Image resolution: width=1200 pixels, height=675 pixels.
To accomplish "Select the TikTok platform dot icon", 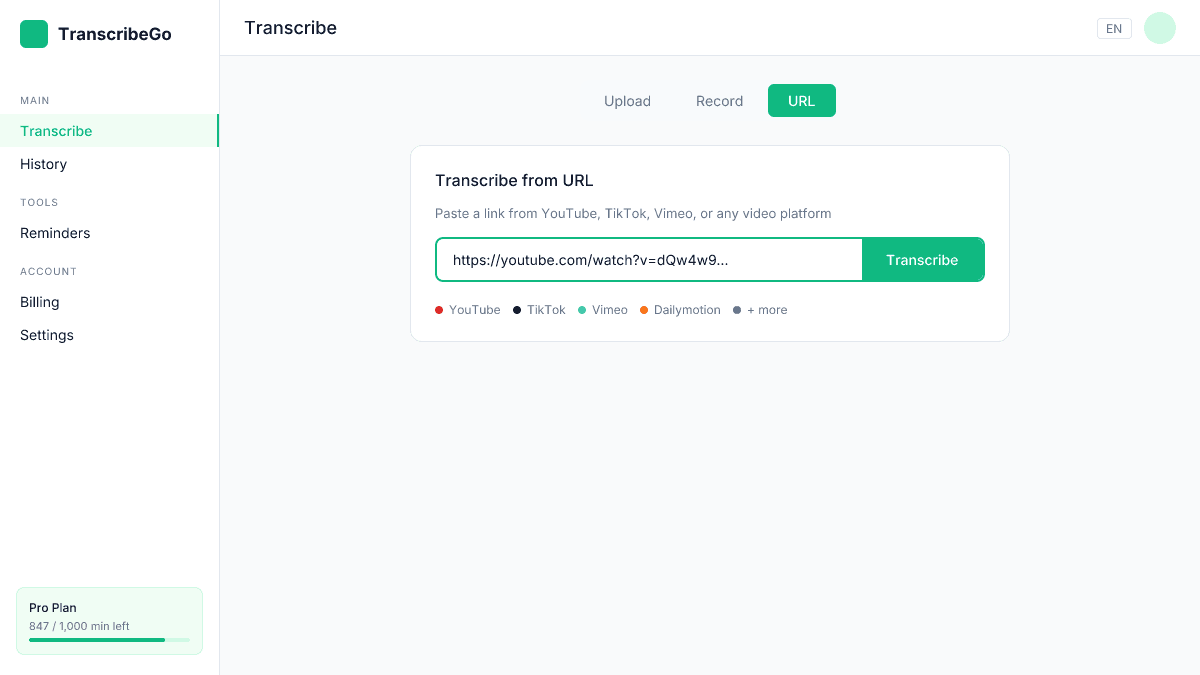I will click(515, 310).
